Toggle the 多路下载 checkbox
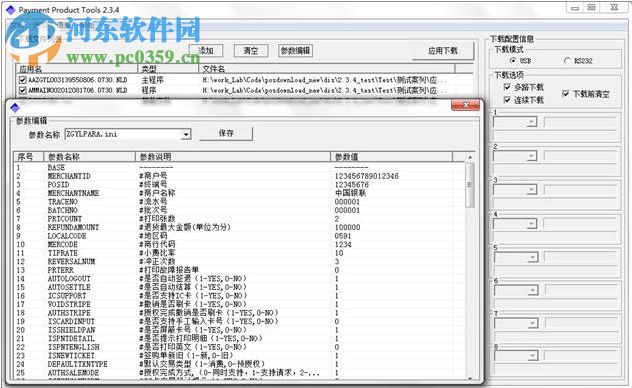 507,87
